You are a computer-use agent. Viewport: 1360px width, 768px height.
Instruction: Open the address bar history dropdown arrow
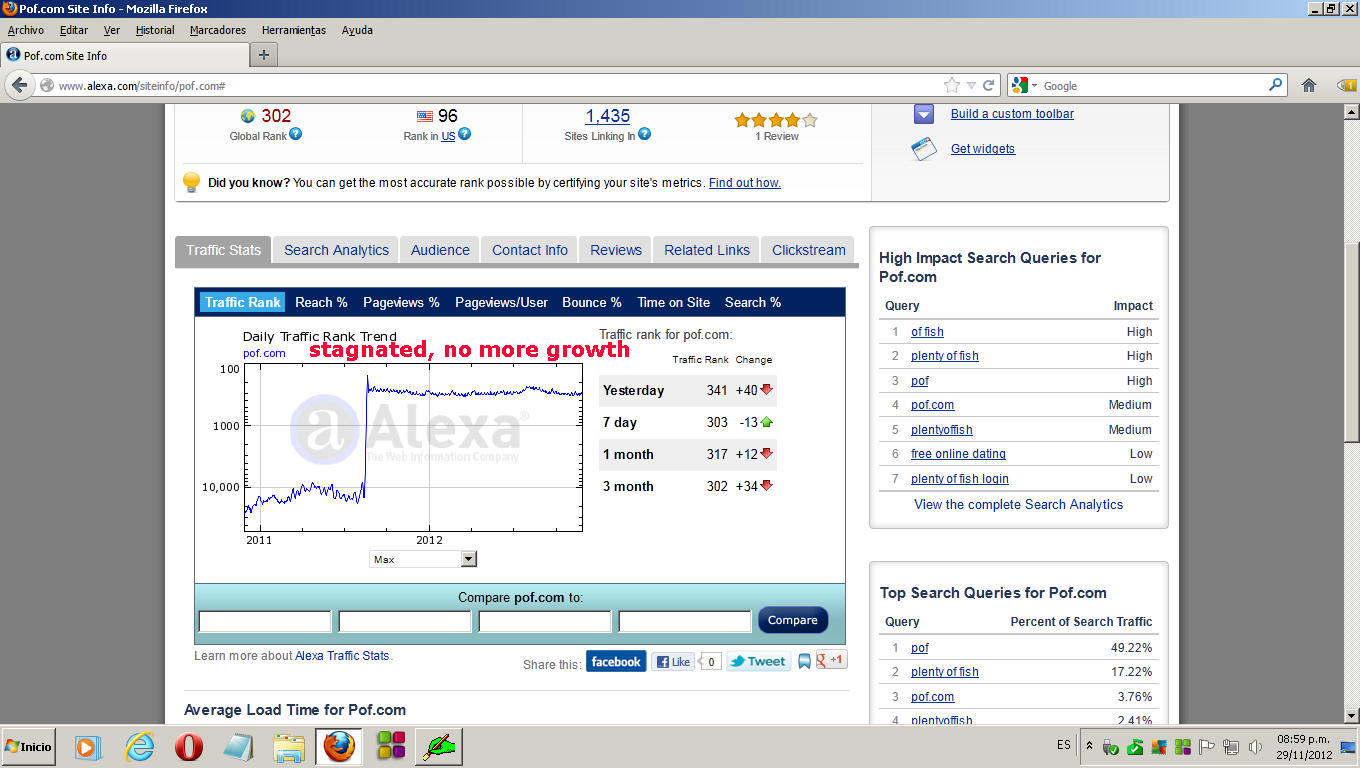point(970,85)
